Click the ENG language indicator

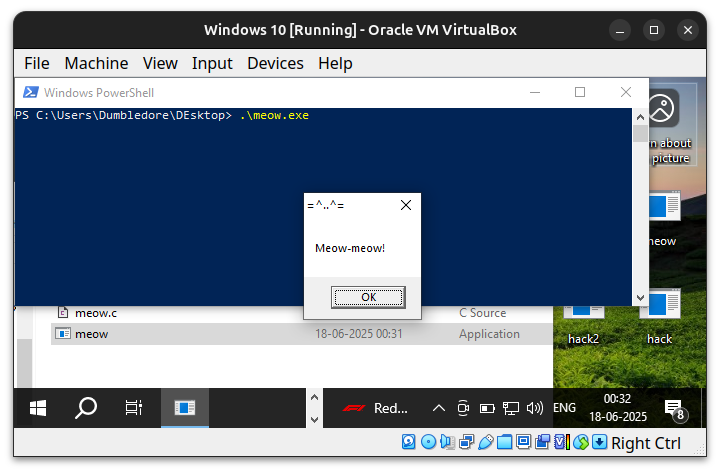pyautogui.click(x=564, y=408)
